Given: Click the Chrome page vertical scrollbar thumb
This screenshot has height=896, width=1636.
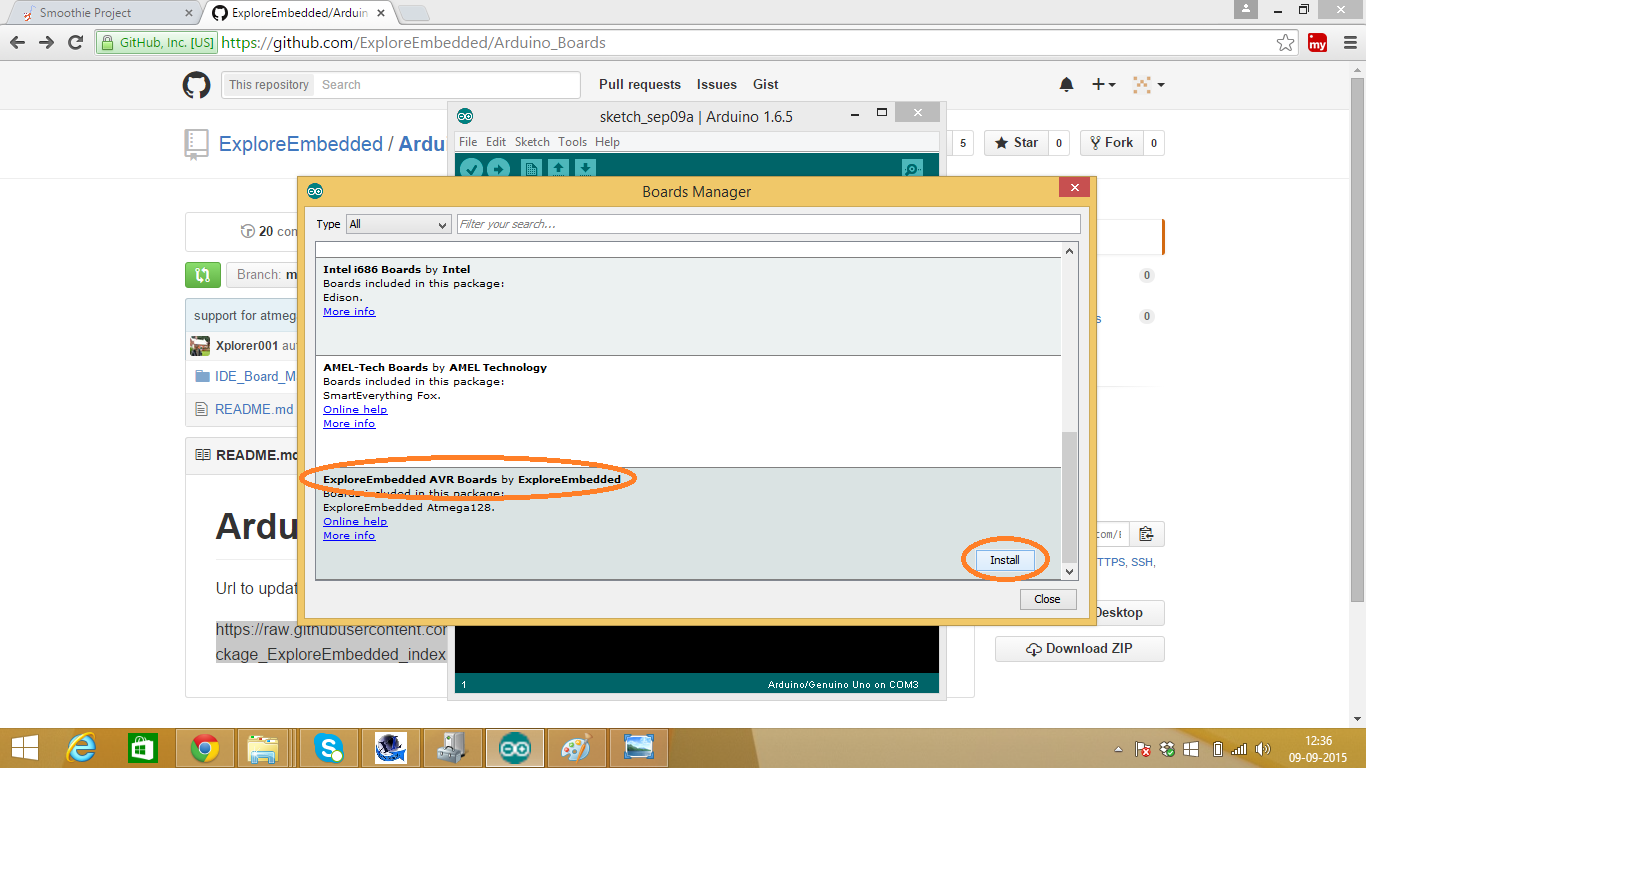Looking at the screenshot, I should click(1357, 339).
